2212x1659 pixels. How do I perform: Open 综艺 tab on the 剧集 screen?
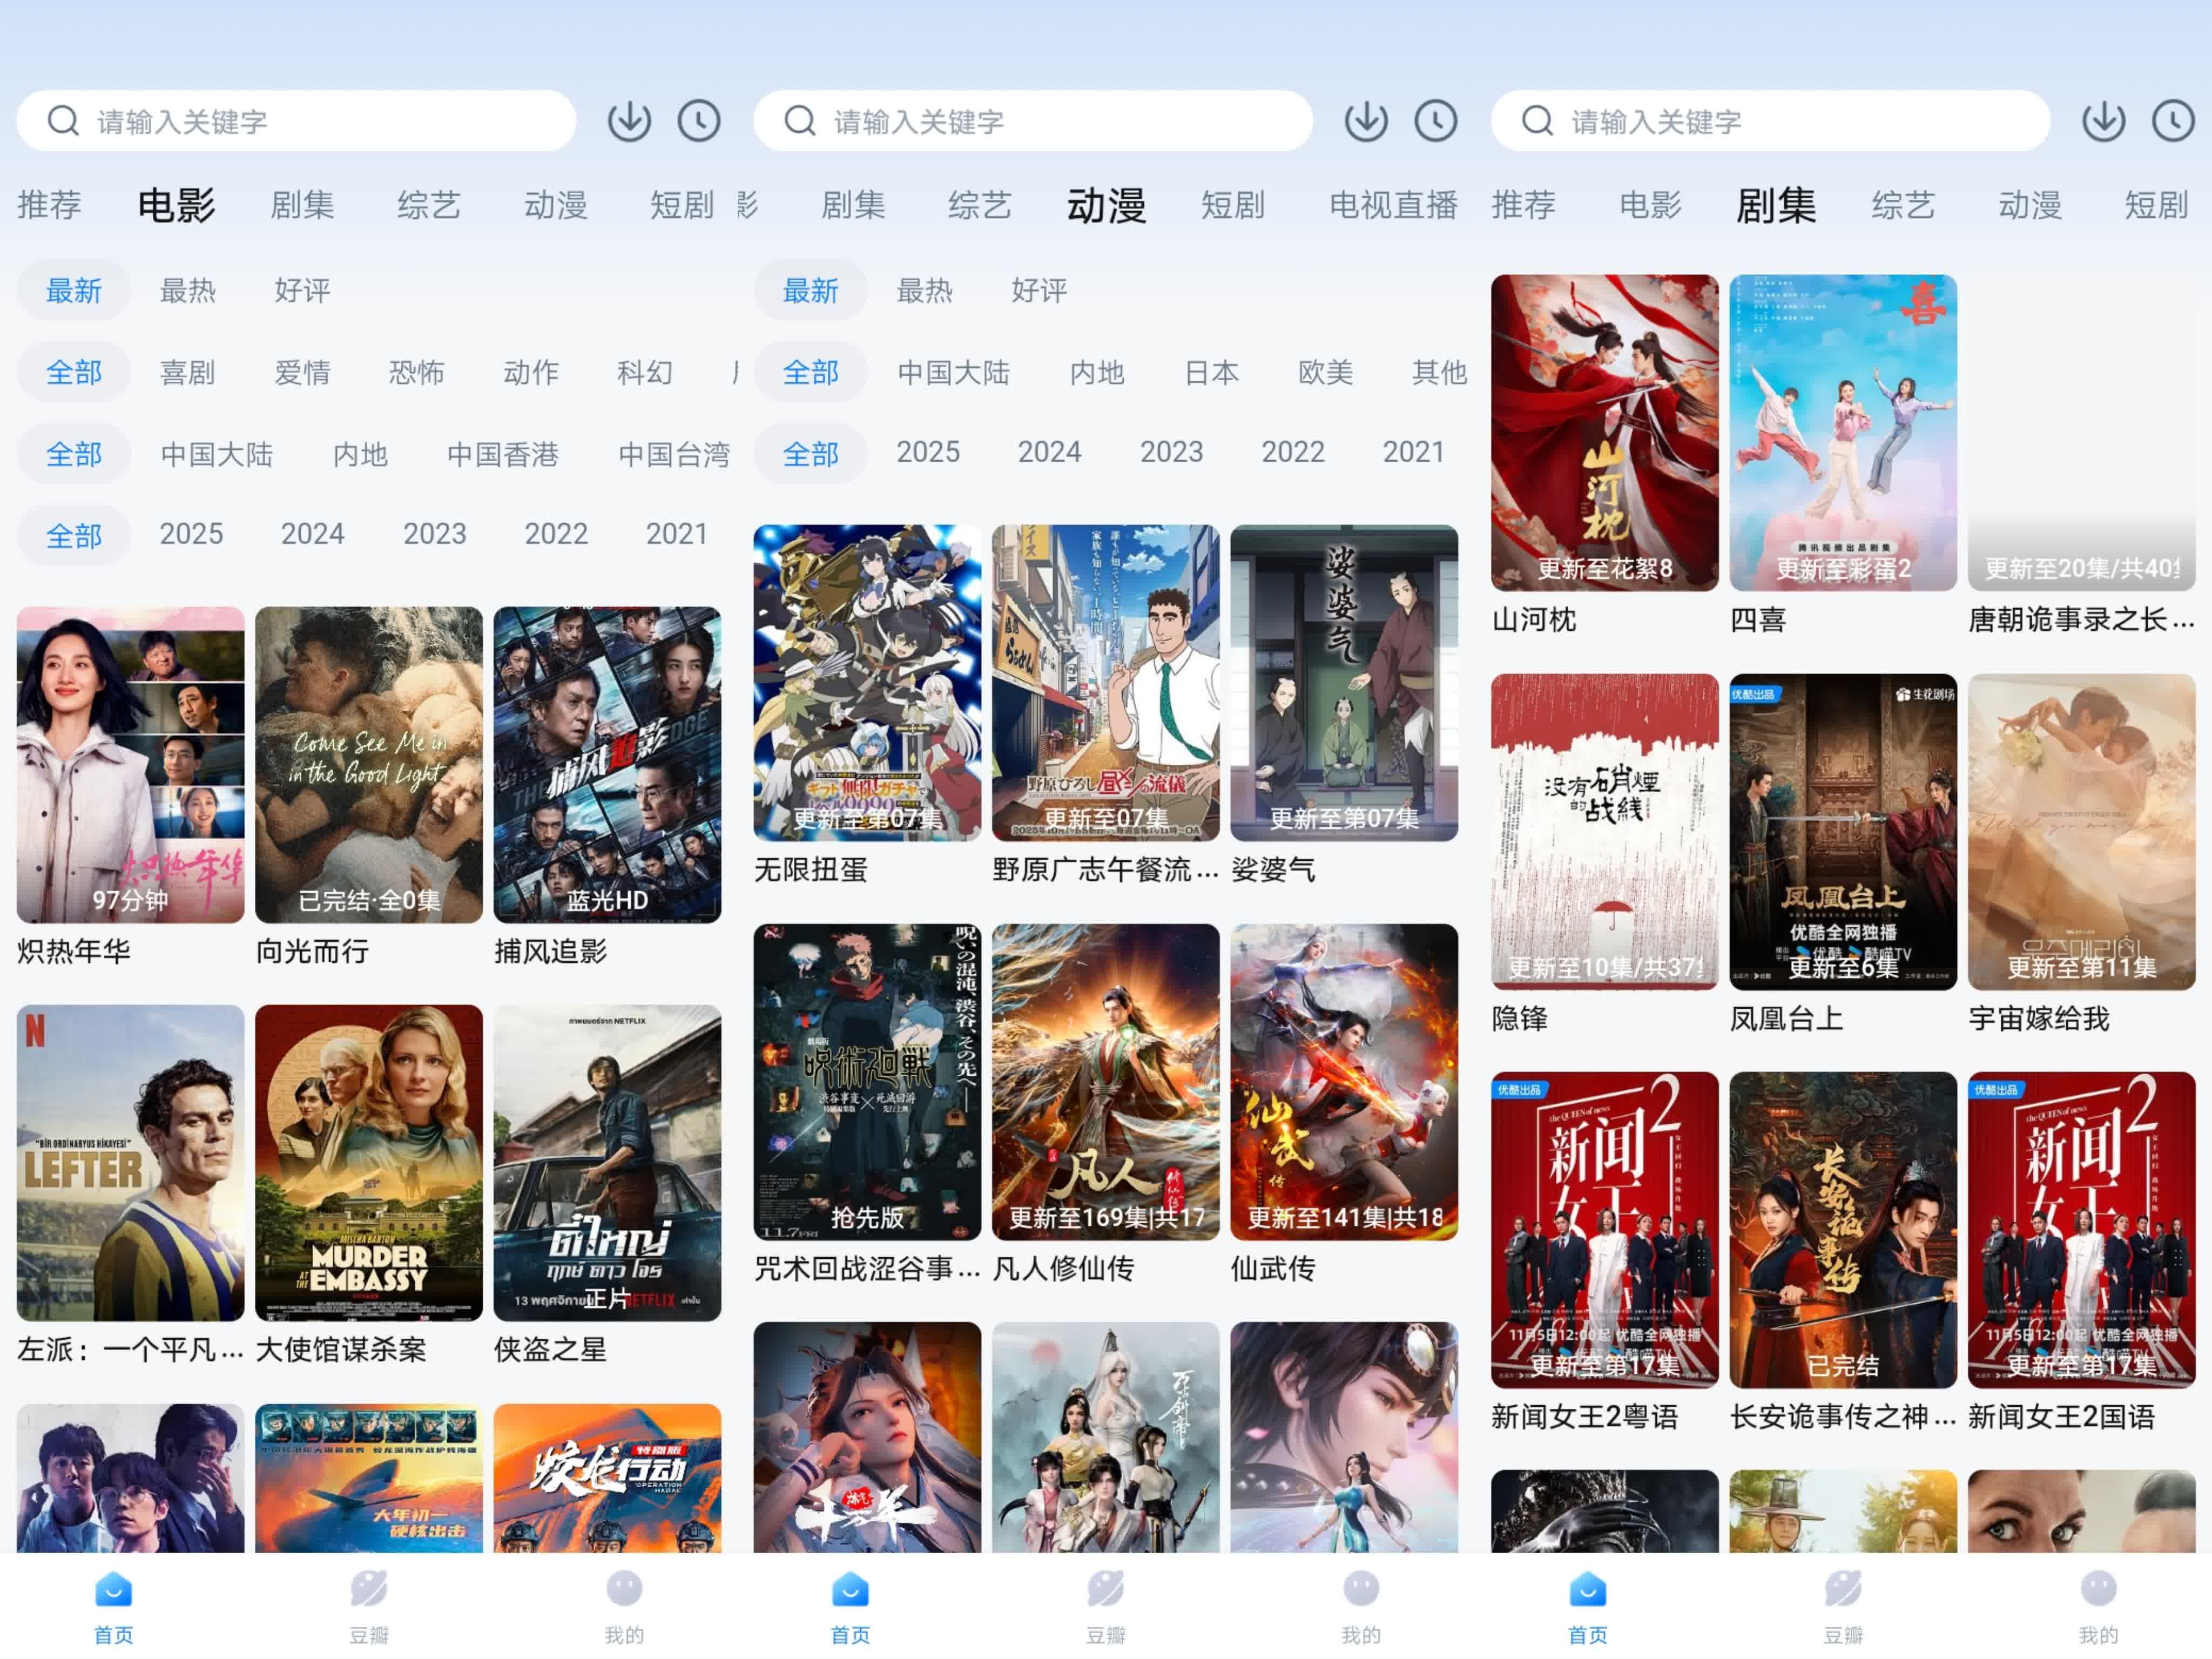click(x=1902, y=206)
